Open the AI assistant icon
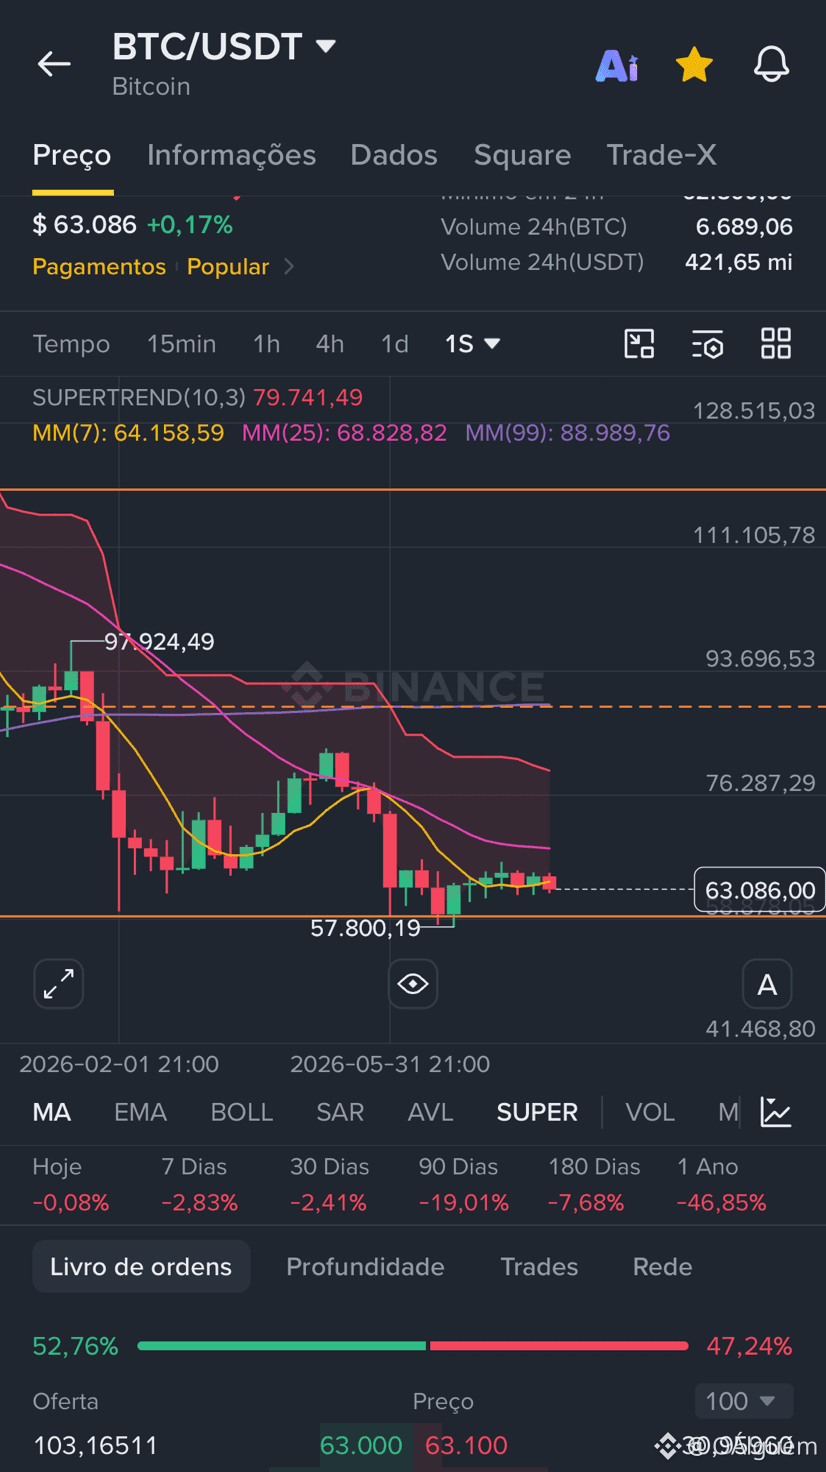 click(617, 65)
